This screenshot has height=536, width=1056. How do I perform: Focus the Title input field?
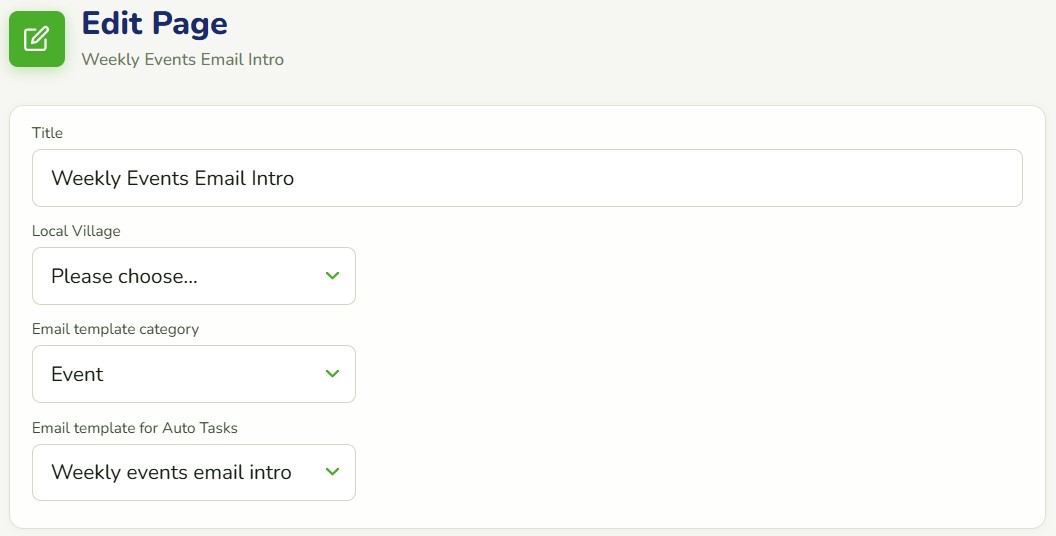(x=527, y=178)
